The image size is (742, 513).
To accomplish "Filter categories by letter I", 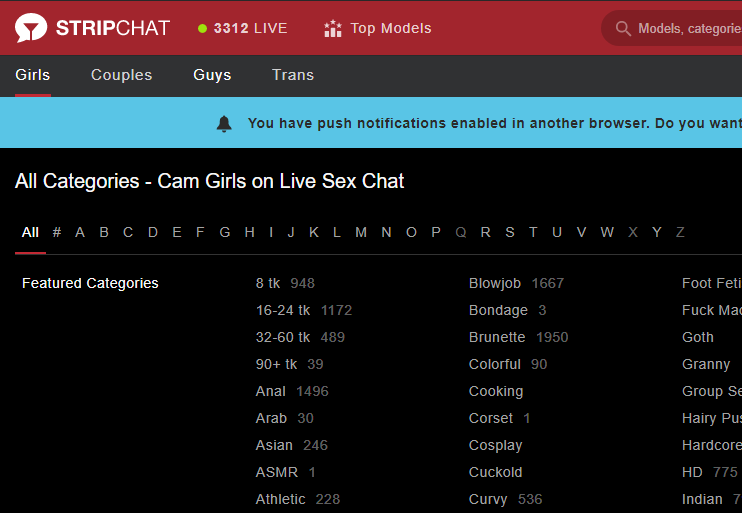I will 271,232.
